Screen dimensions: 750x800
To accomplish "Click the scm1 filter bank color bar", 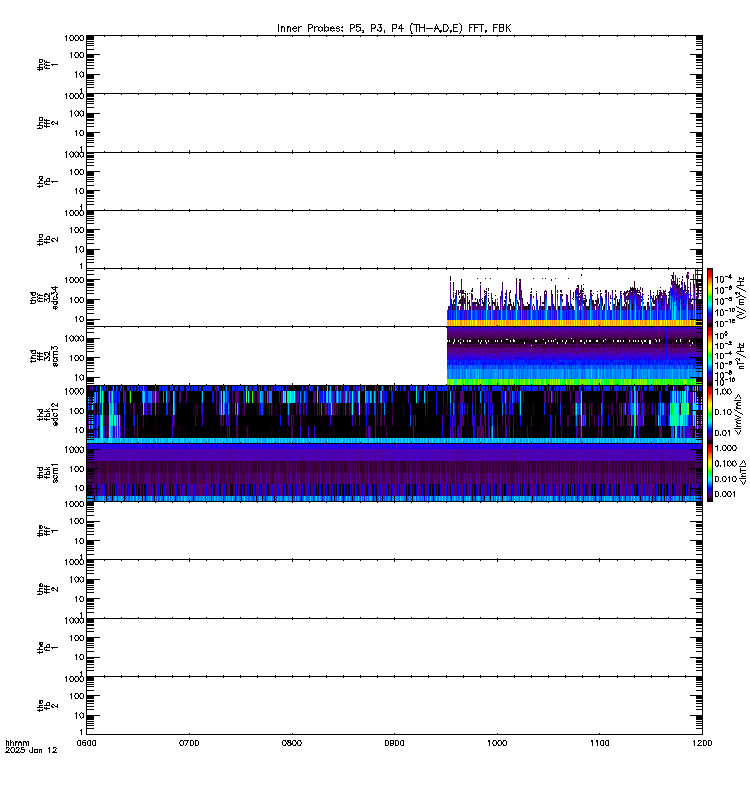I will [x=710, y=472].
